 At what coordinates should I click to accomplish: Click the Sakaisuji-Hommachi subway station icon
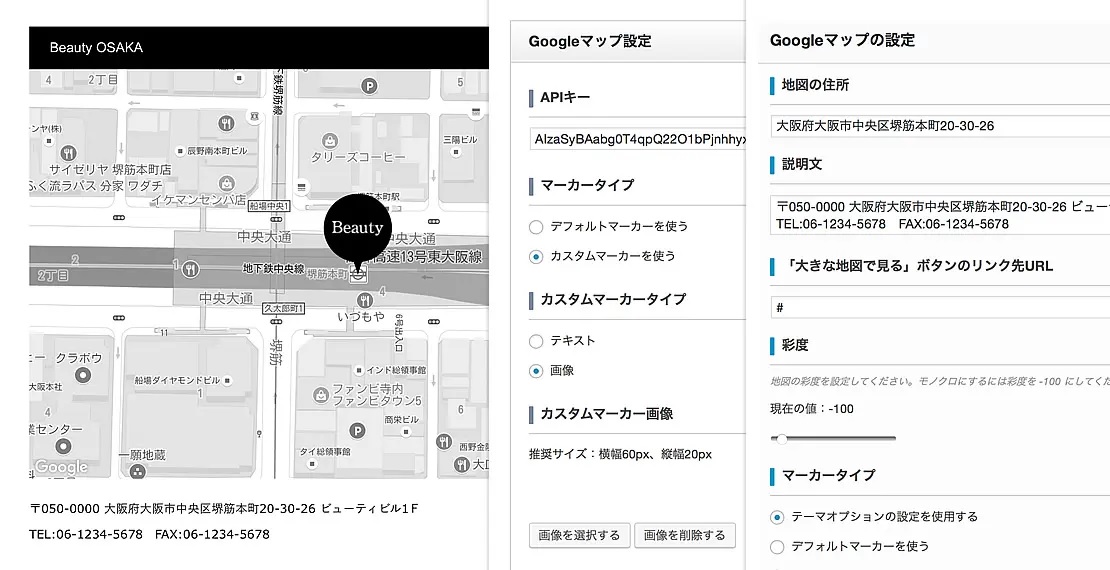(x=359, y=274)
